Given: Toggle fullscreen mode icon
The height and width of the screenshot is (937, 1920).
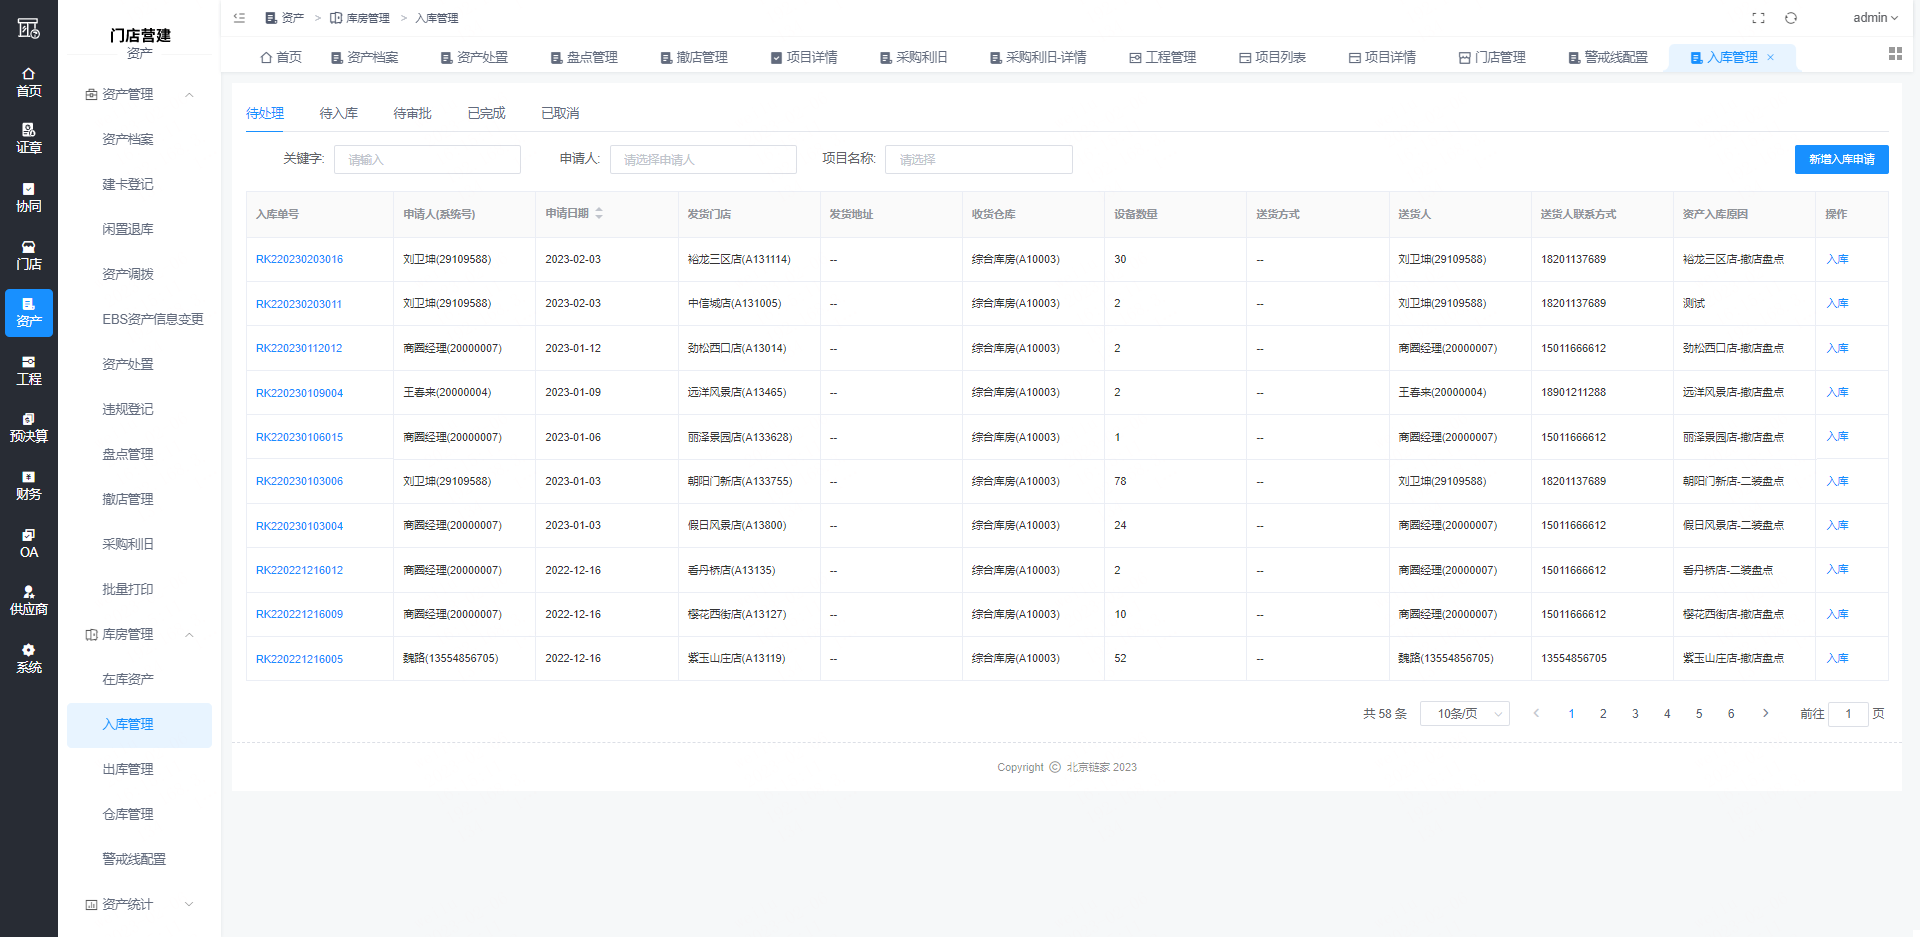Looking at the screenshot, I should (1758, 18).
